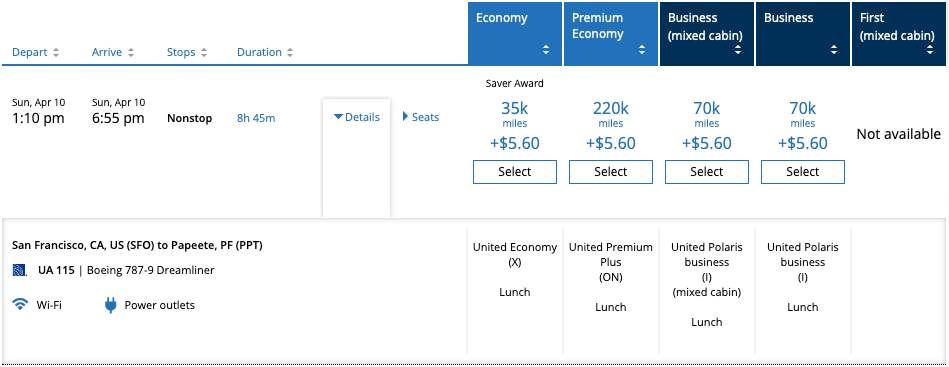Select the 70k Business mixed cabin fare
The image size is (949, 367).
pyautogui.click(x=706, y=172)
